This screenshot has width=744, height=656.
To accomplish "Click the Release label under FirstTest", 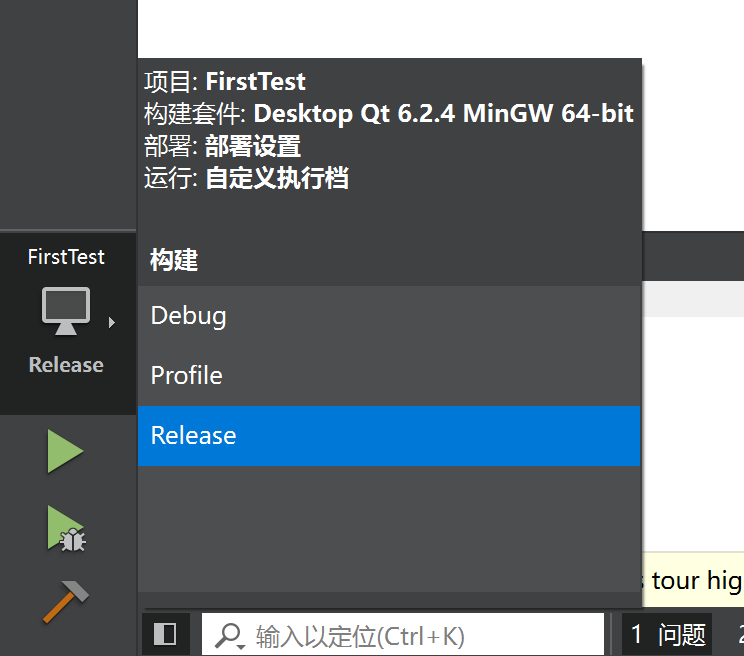I will (66, 365).
